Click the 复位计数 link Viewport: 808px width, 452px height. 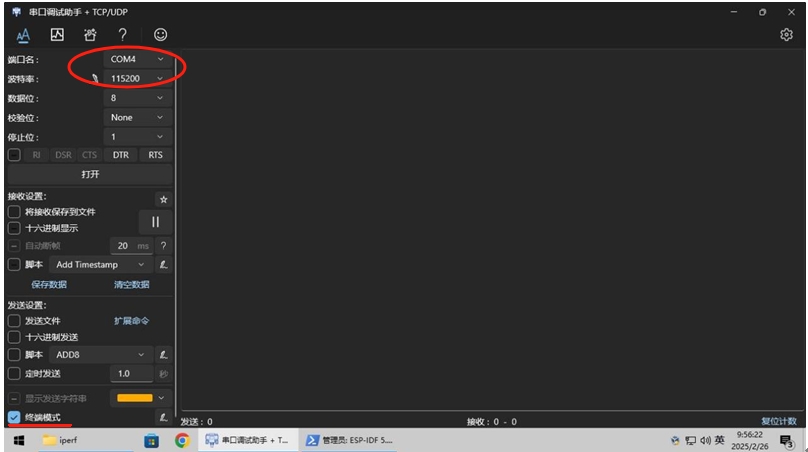tap(779, 422)
